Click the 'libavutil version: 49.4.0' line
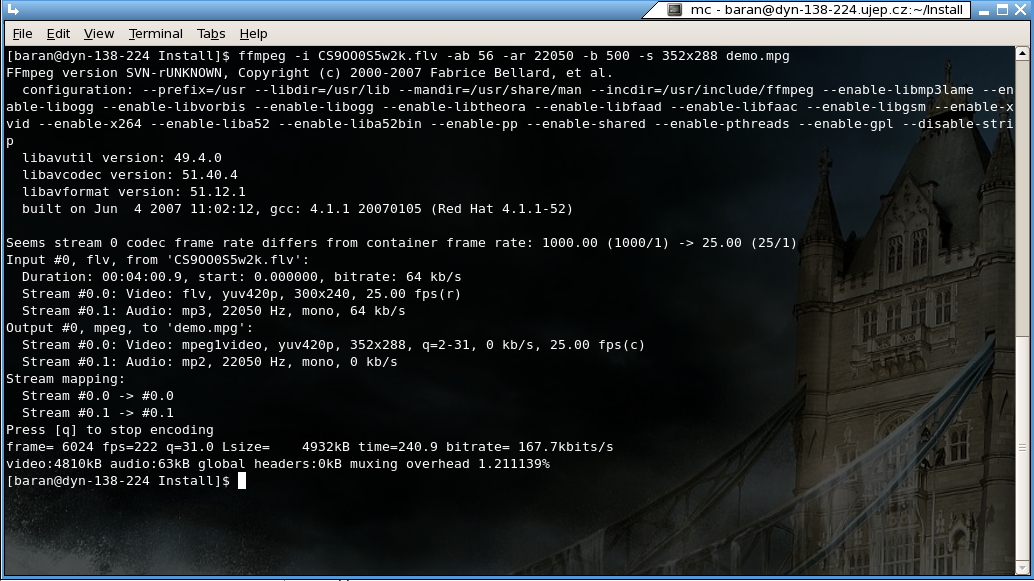 (122, 158)
